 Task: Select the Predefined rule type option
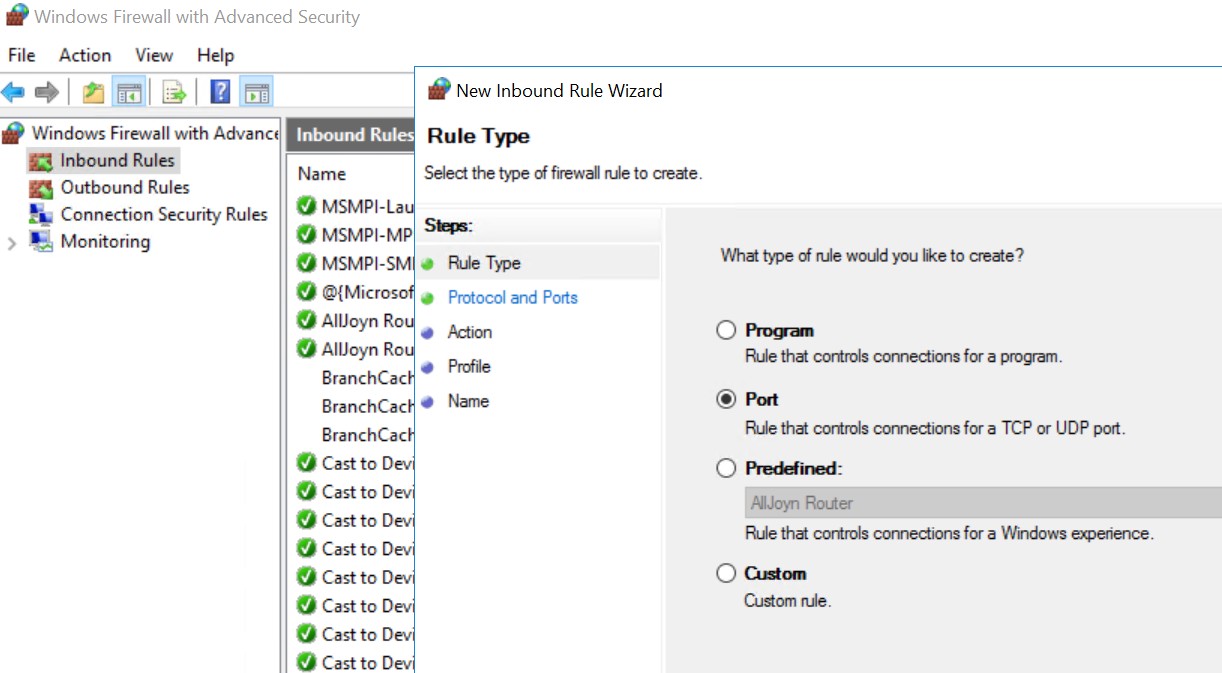coord(726,468)
